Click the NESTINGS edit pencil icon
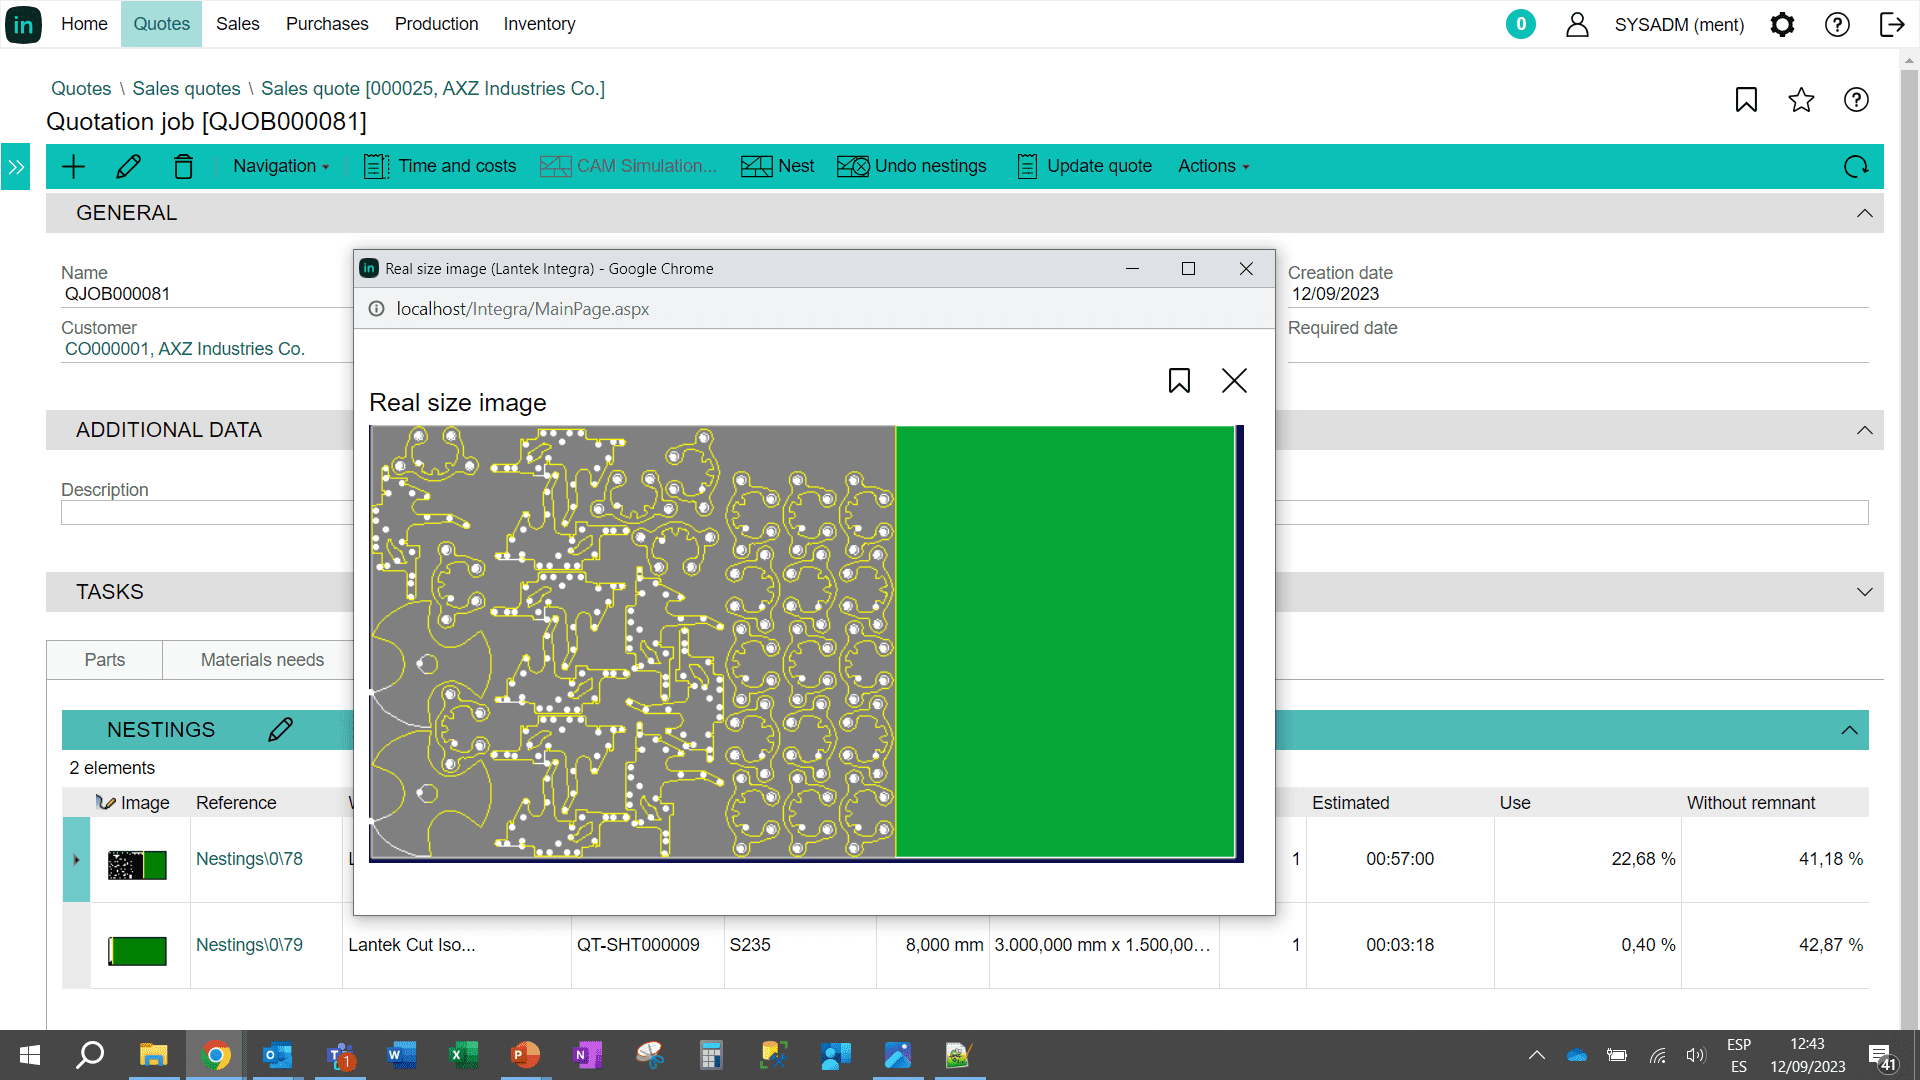The width and height of the screenshot is (1920, 1080). (x=280, y=730)
